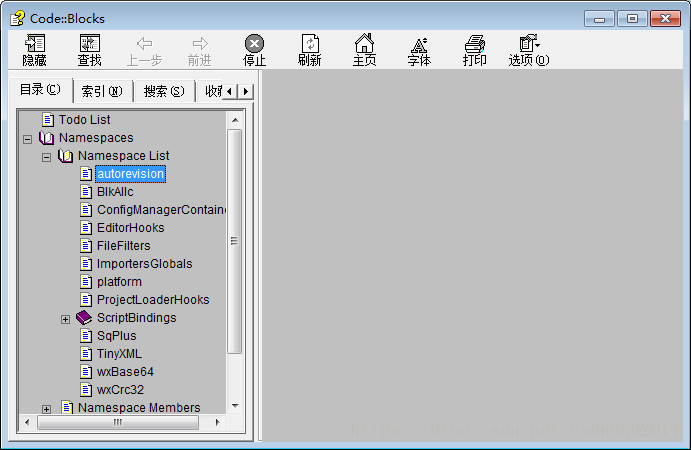The width and height of the screenshot is (691, 450).
Task: Click the tab strip right scroll arrow
Action: point(246,91)
